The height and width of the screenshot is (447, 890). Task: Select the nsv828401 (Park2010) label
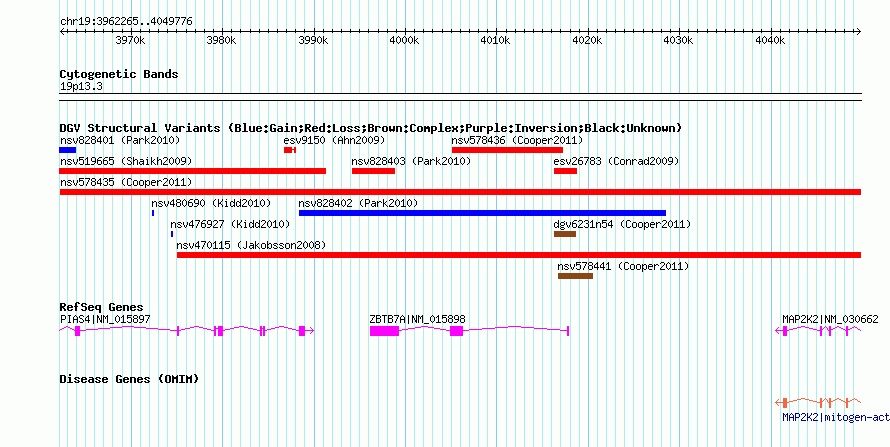pos(120,140)
